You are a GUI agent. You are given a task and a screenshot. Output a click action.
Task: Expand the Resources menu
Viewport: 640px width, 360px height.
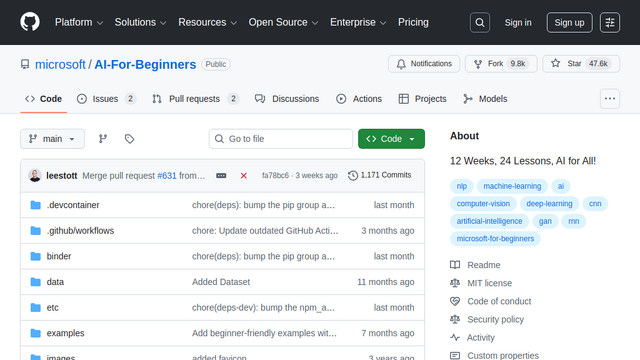207,22
